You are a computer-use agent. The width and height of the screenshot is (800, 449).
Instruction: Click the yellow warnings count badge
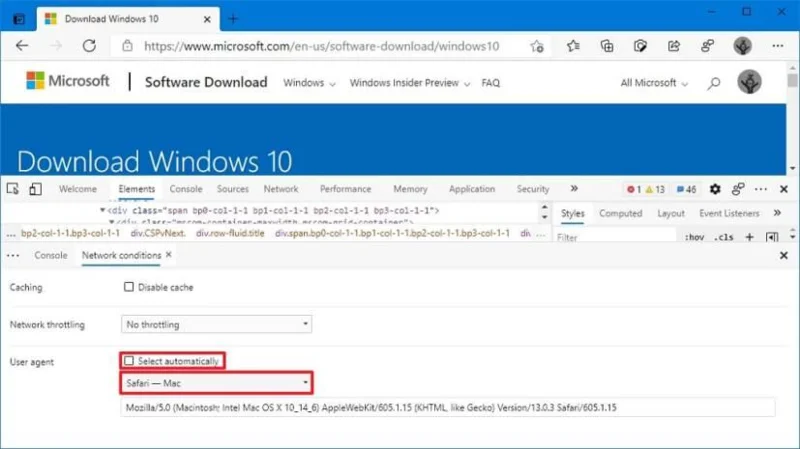pos(655,189)
